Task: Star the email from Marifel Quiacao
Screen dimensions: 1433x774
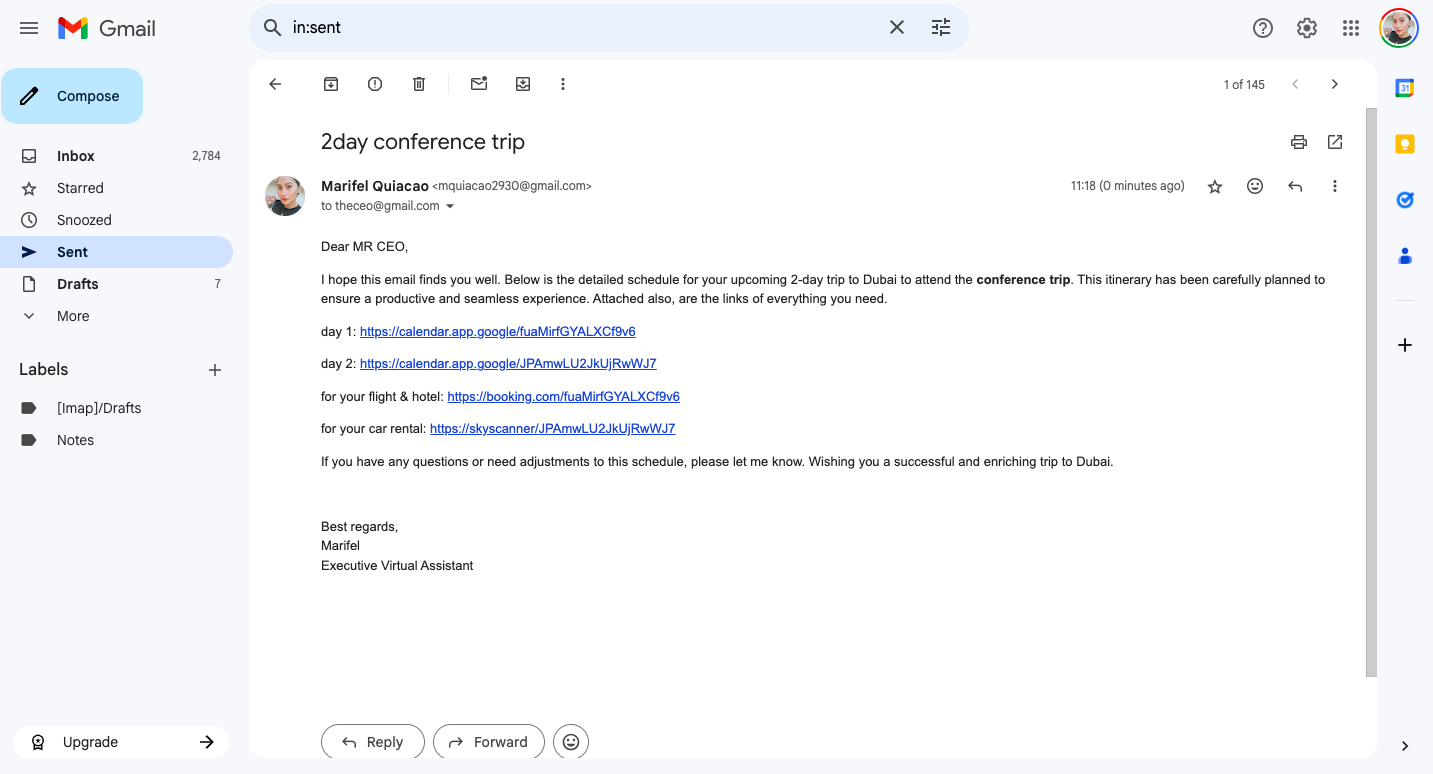Action: pyautogui.click(x=1215, y=186)
